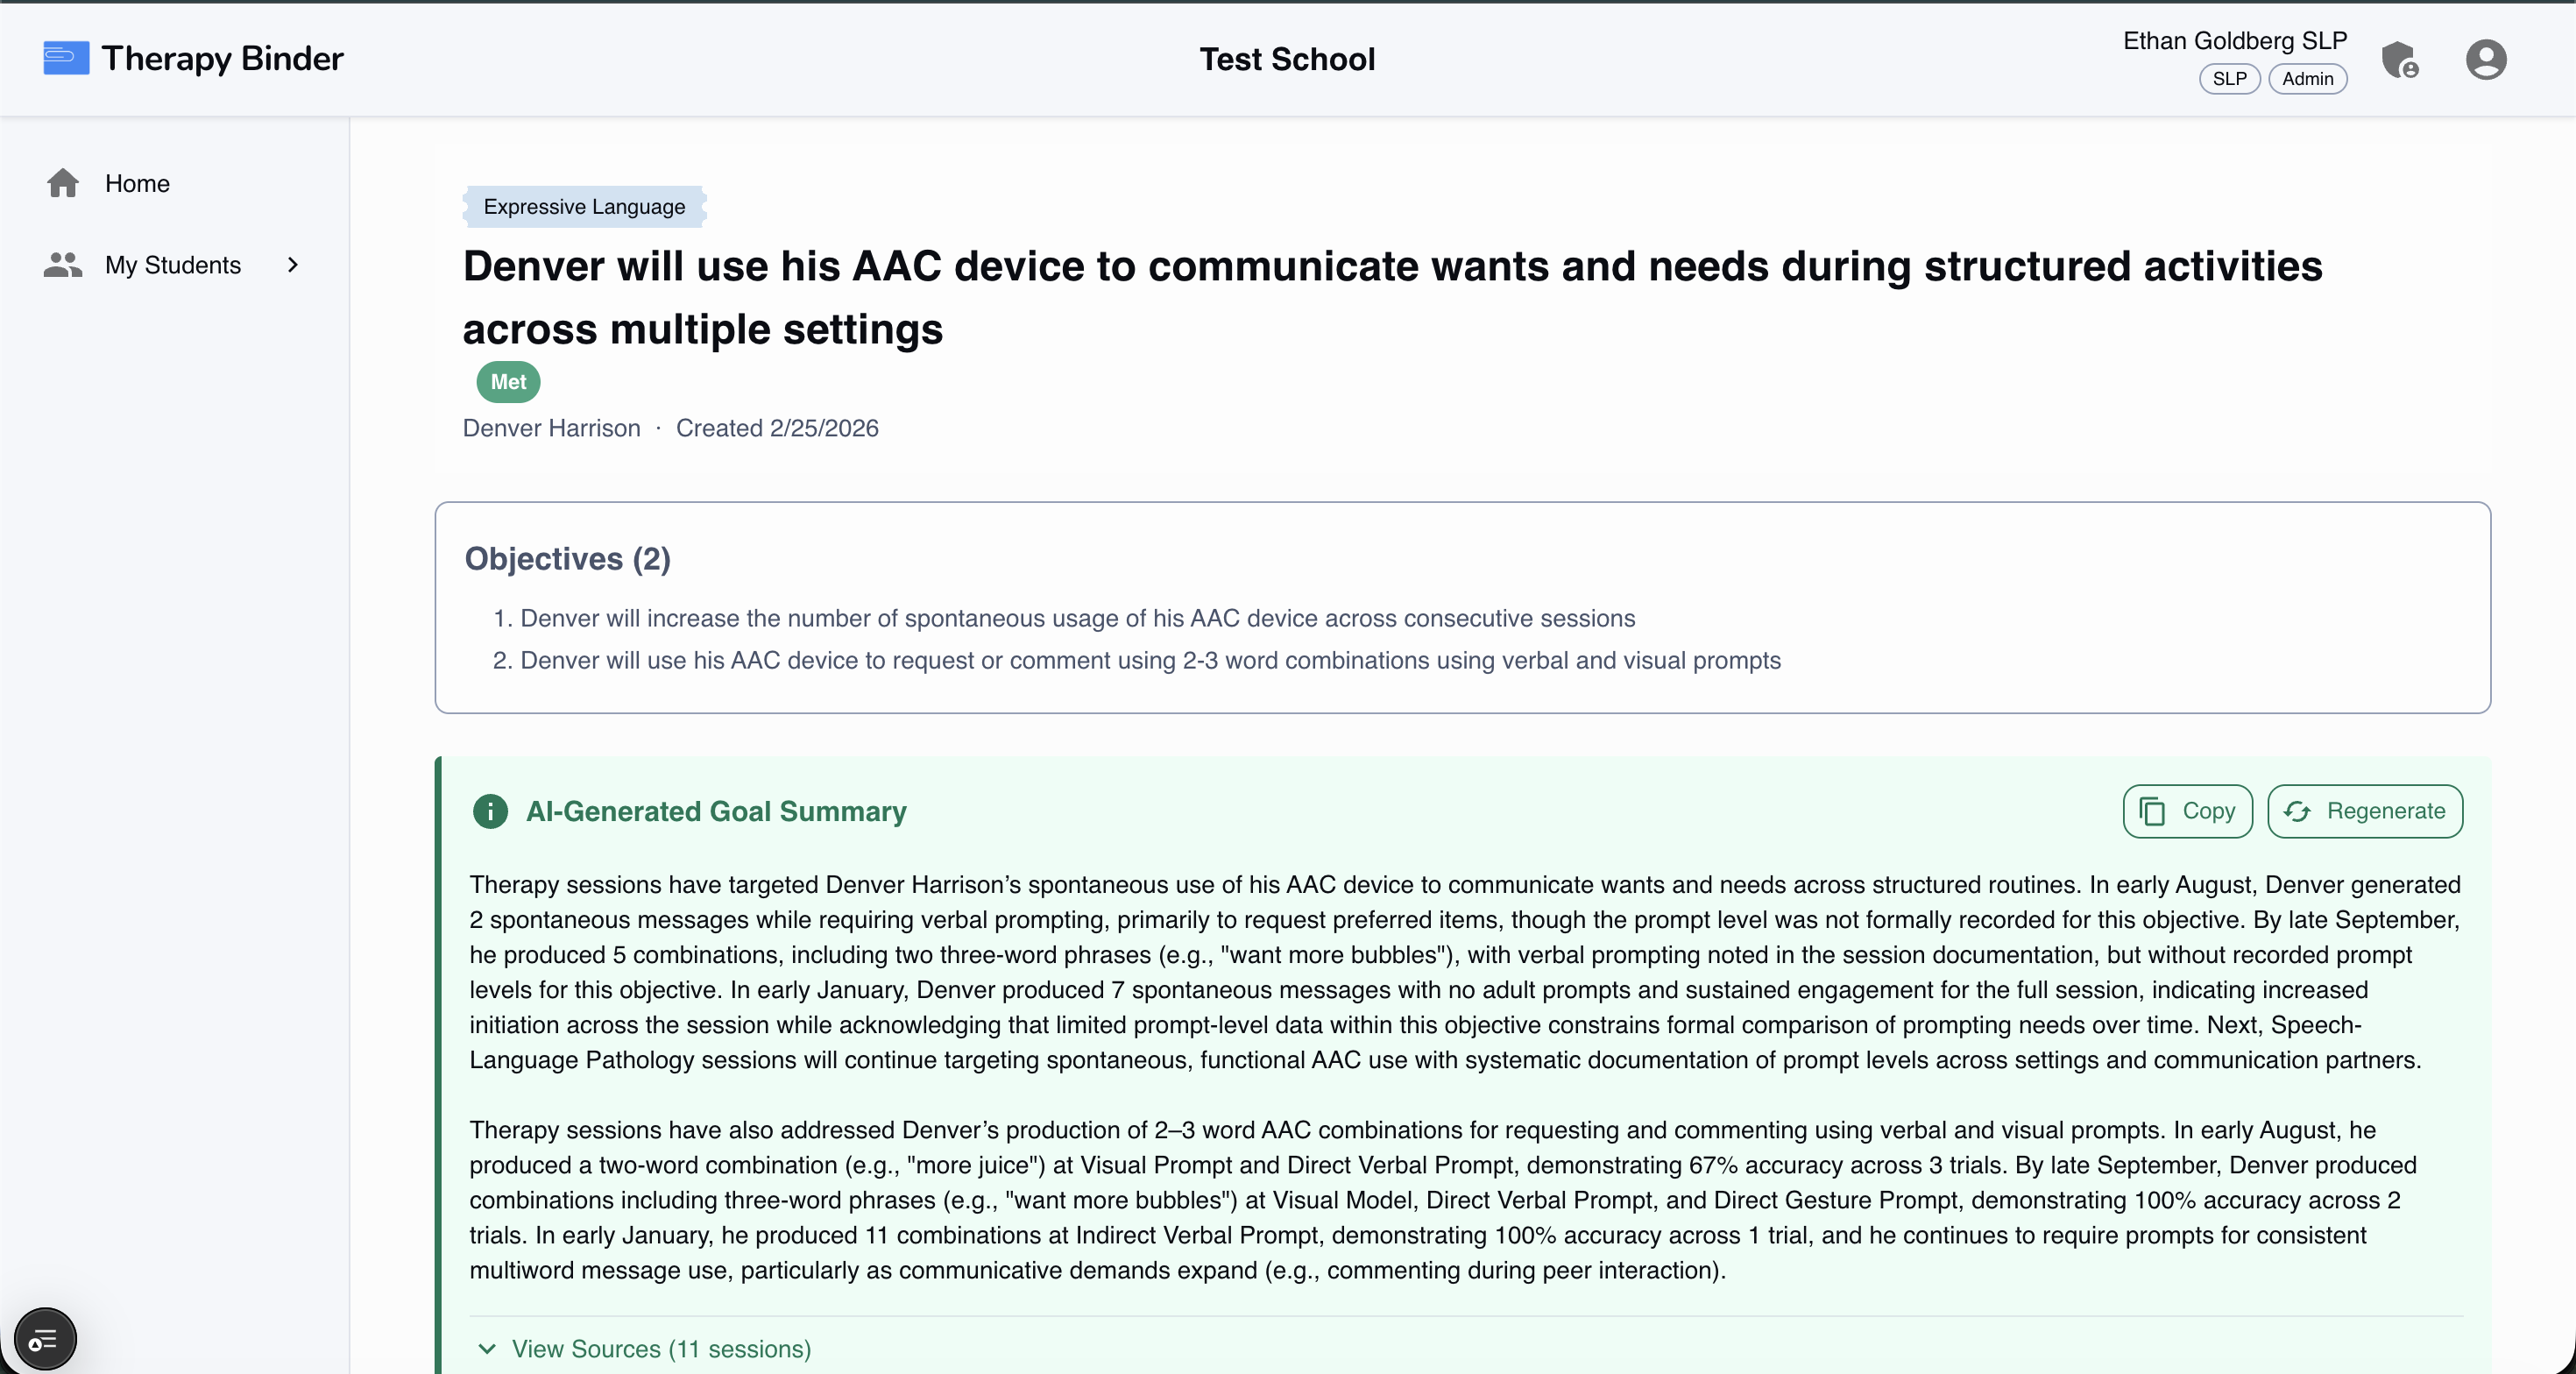Click the My Students people icon
This screenshot has width=2576, height=1374.
point(63,265)
